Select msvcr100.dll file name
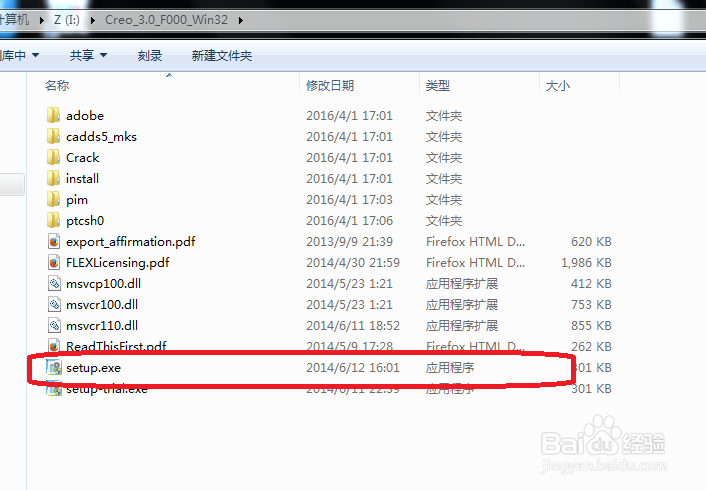The width and height of the screenshot is (706, 490). pyautogui.click(x=102, y=305)
